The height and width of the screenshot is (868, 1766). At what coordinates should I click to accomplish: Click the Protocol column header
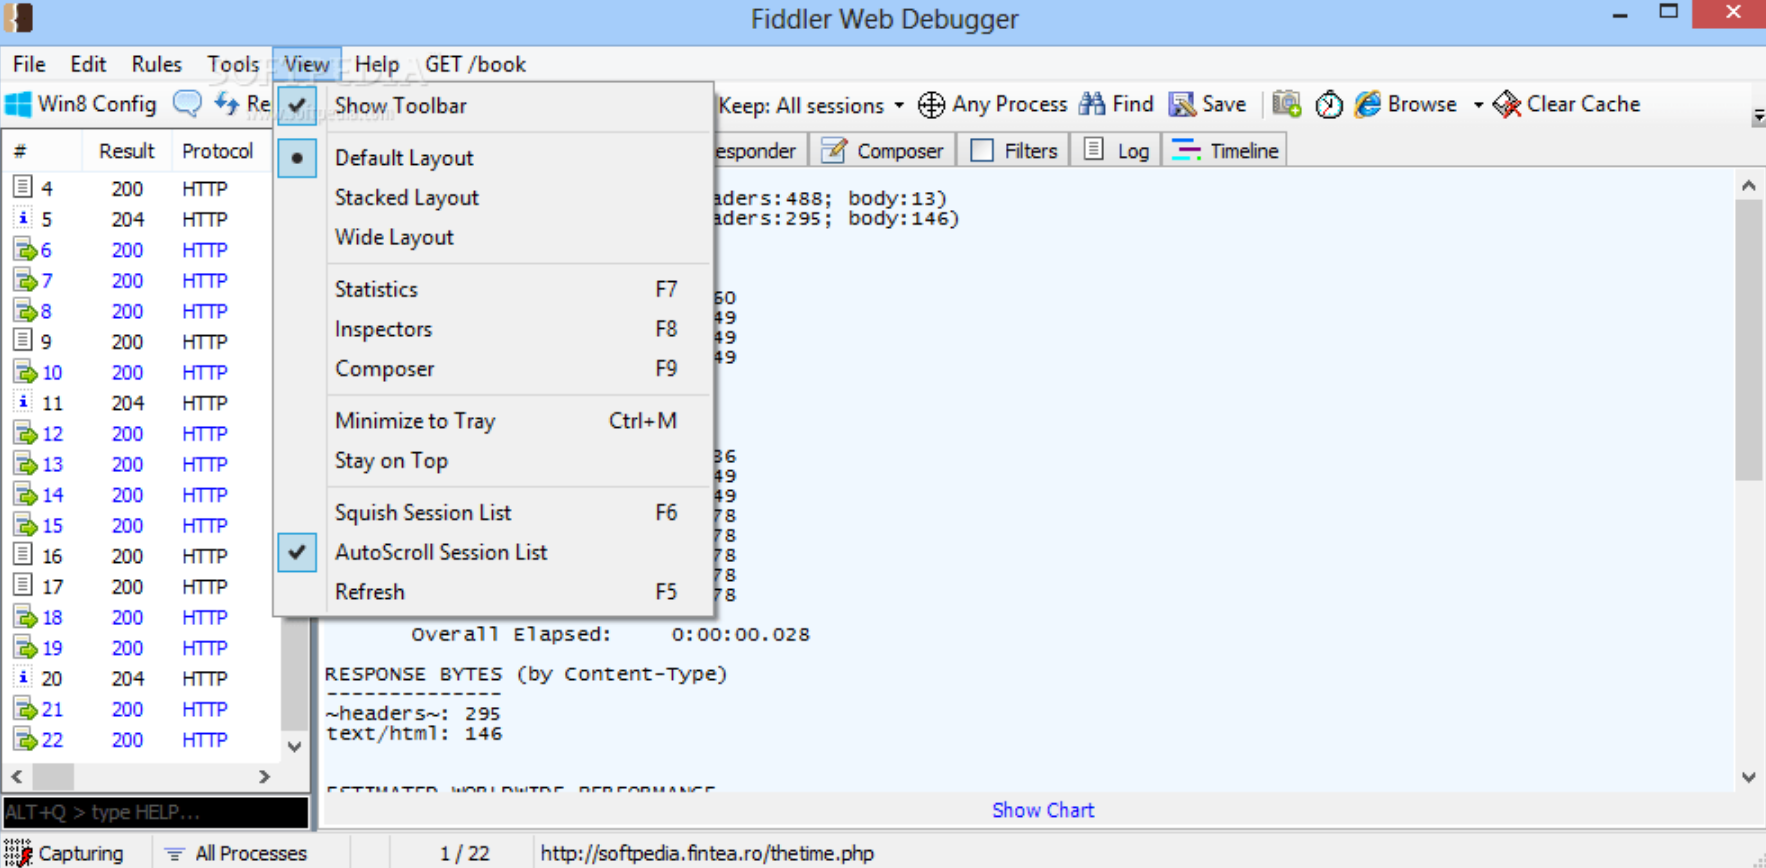pyautogui.click(x=218, y=151)
